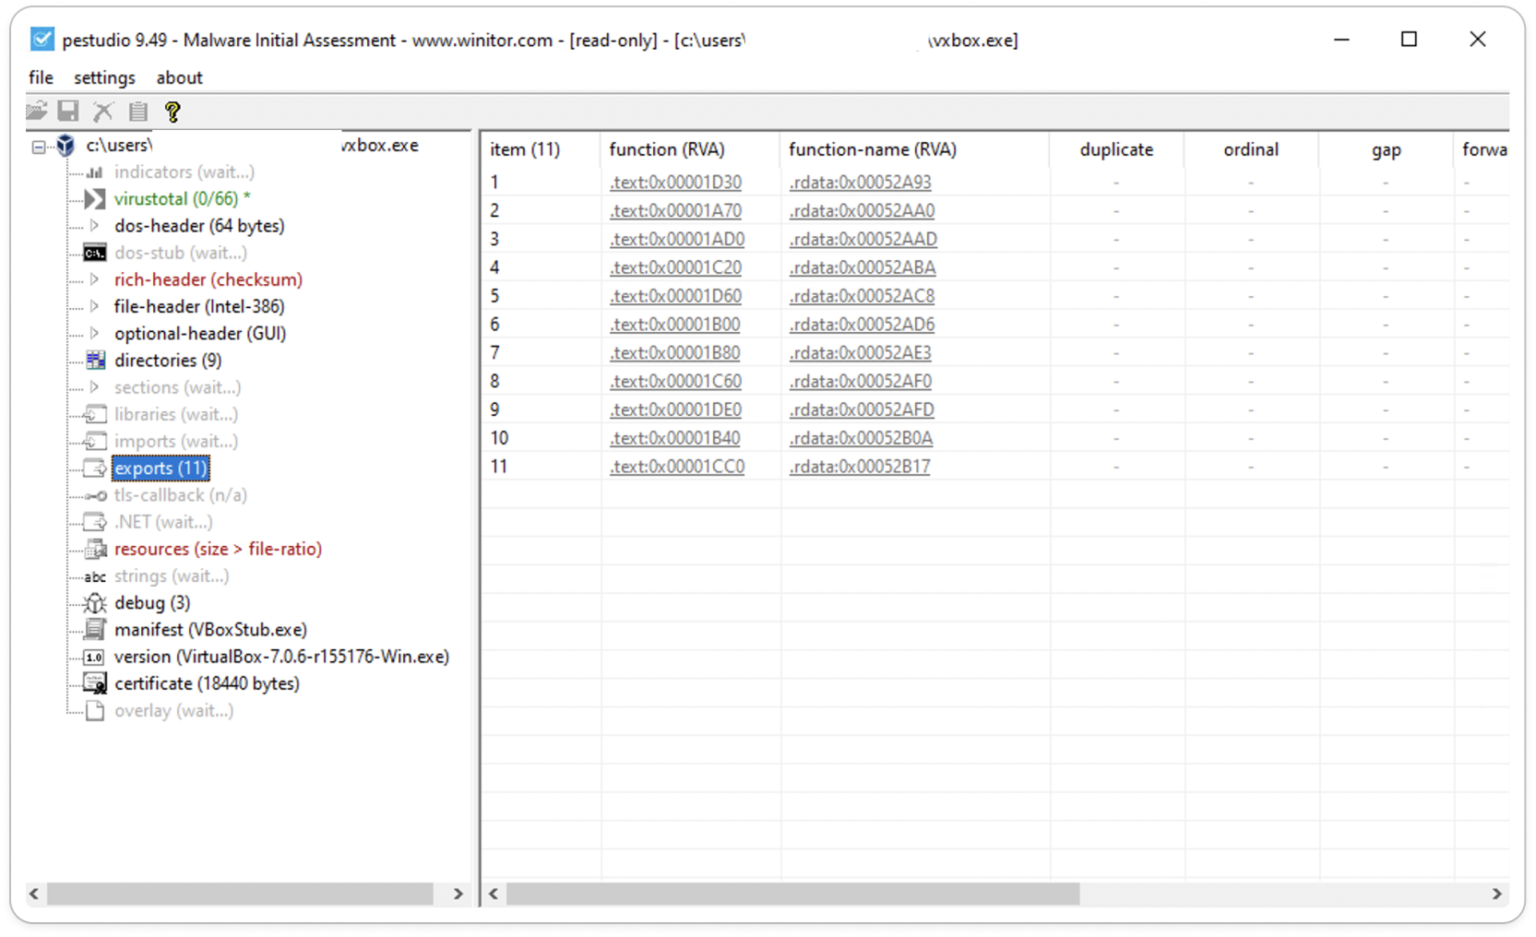Click the virustotal arrow icon in the tree
This screenshot has width=1536, height=937.
[x=93, y=198]
